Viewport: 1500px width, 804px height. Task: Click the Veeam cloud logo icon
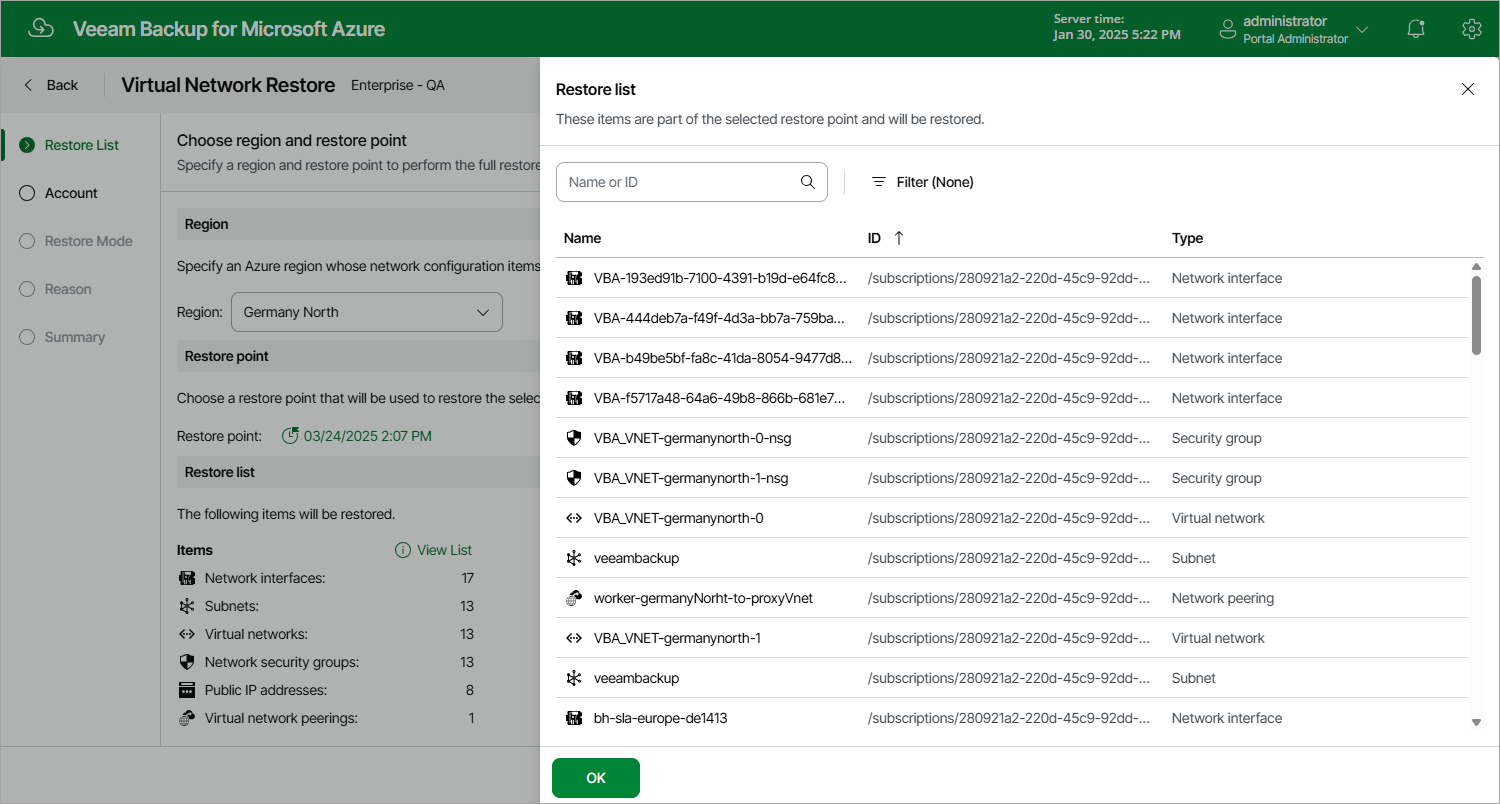[41, 28]
